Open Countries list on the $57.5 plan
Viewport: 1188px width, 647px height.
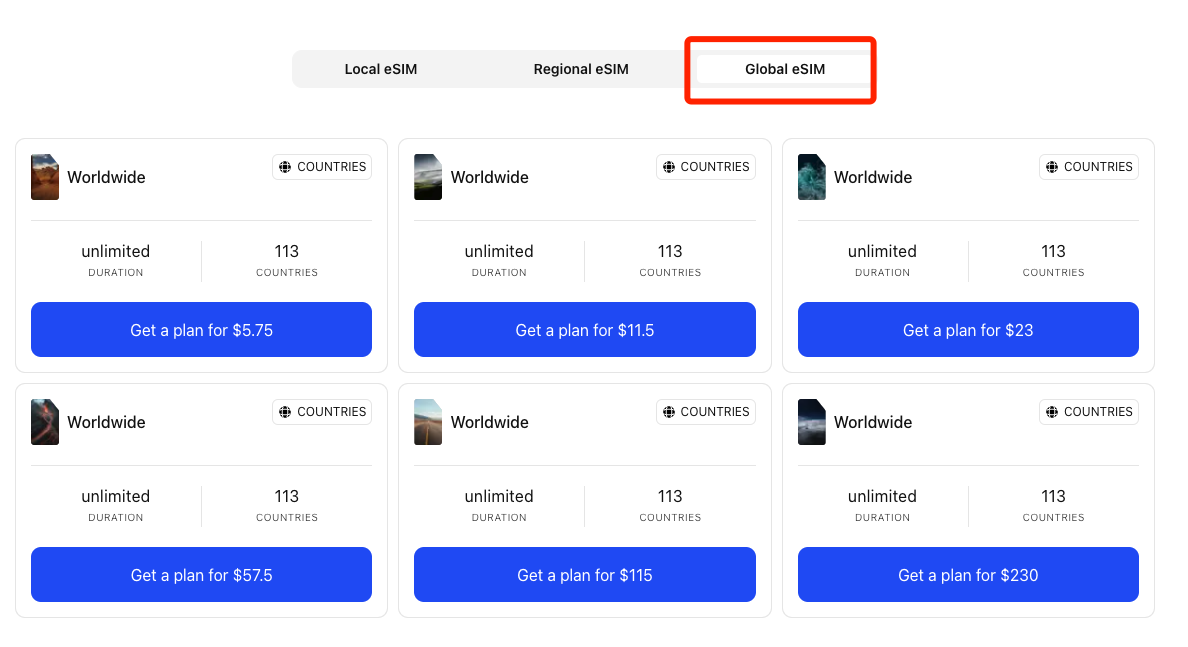pyautogui.click(x=322, y=412)
